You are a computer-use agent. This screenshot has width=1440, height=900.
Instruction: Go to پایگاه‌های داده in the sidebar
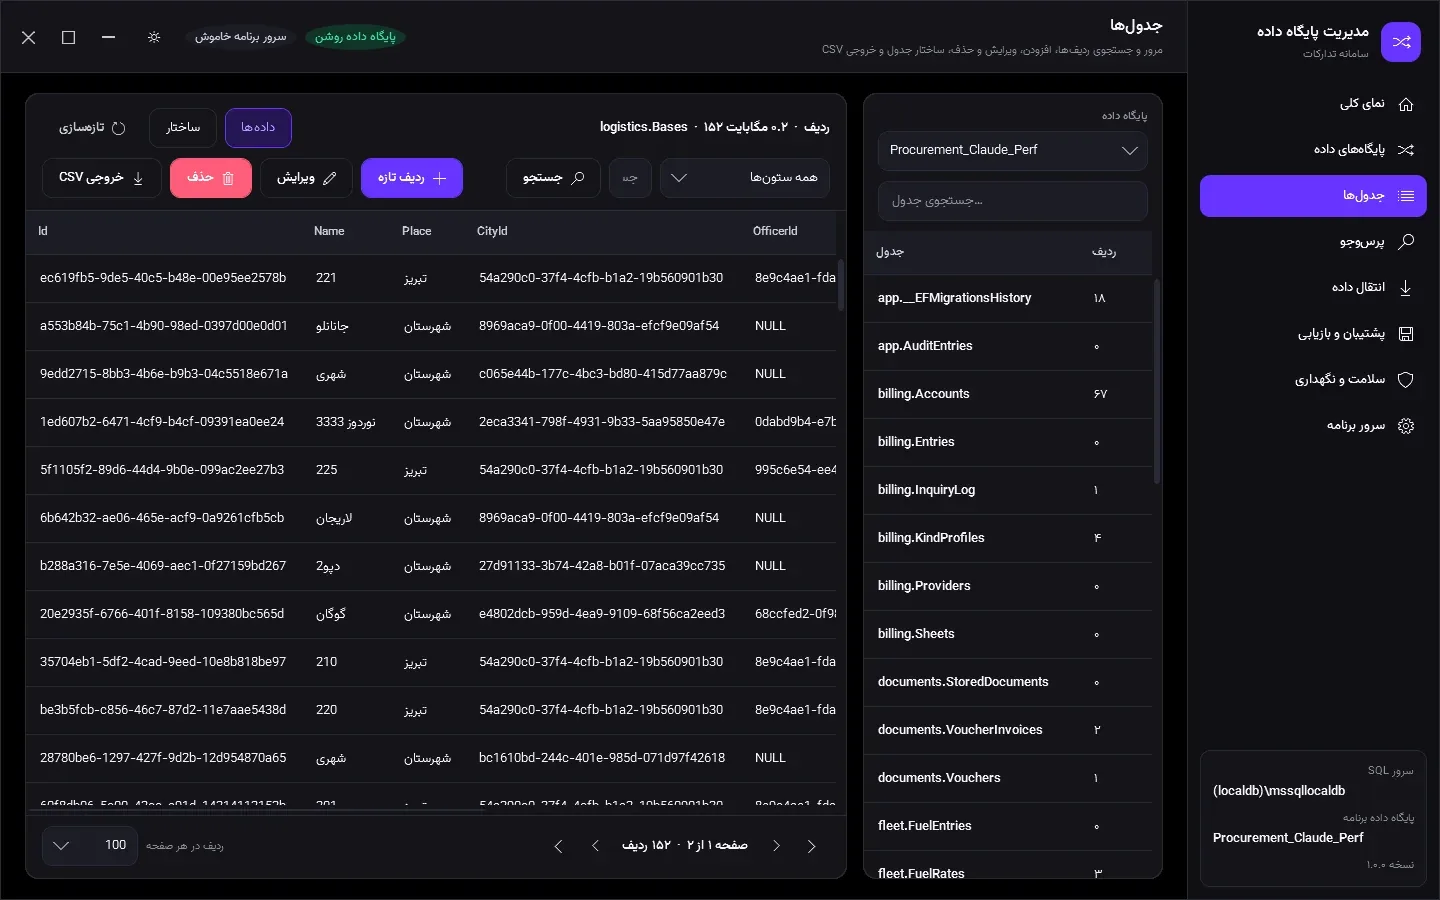click(1313, 150)
